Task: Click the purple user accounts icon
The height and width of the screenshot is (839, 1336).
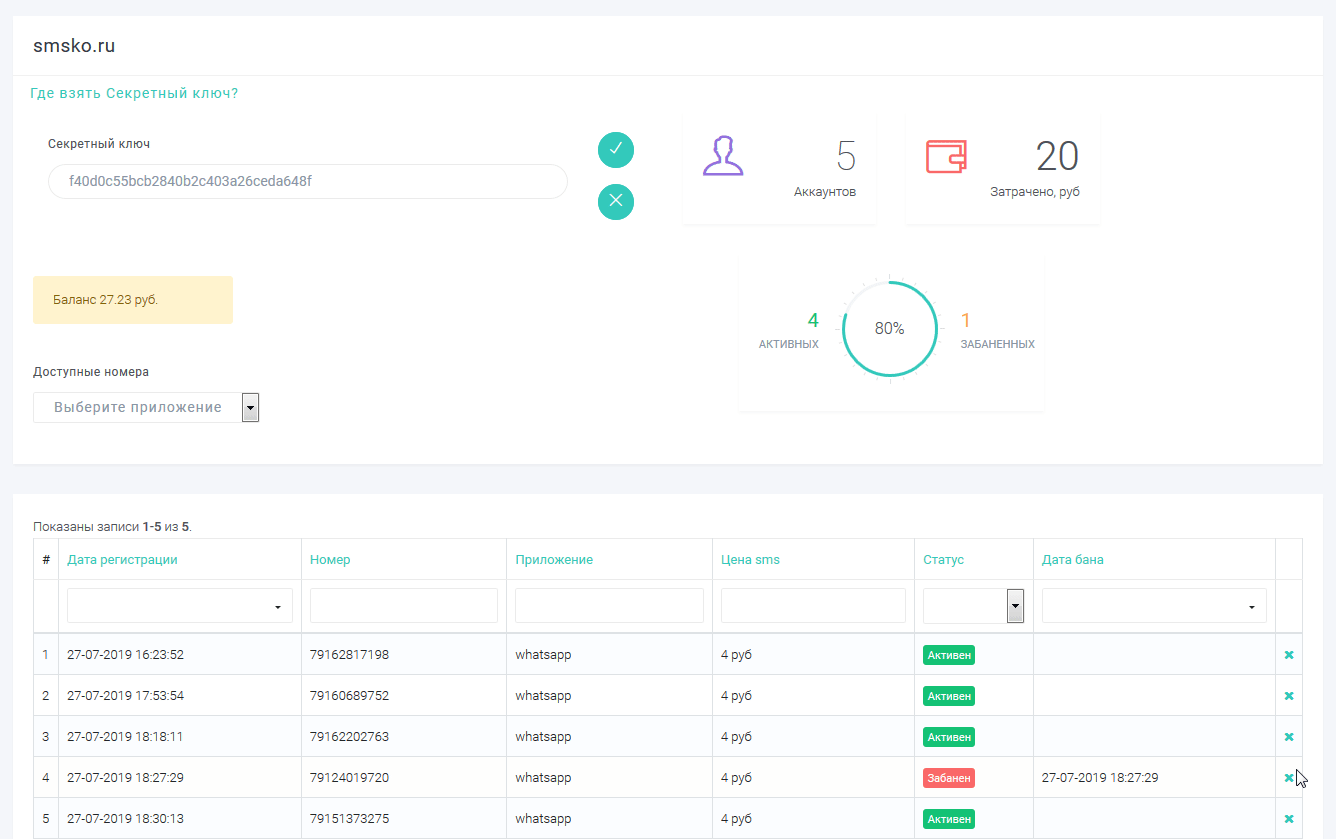Action: [723, 156]
